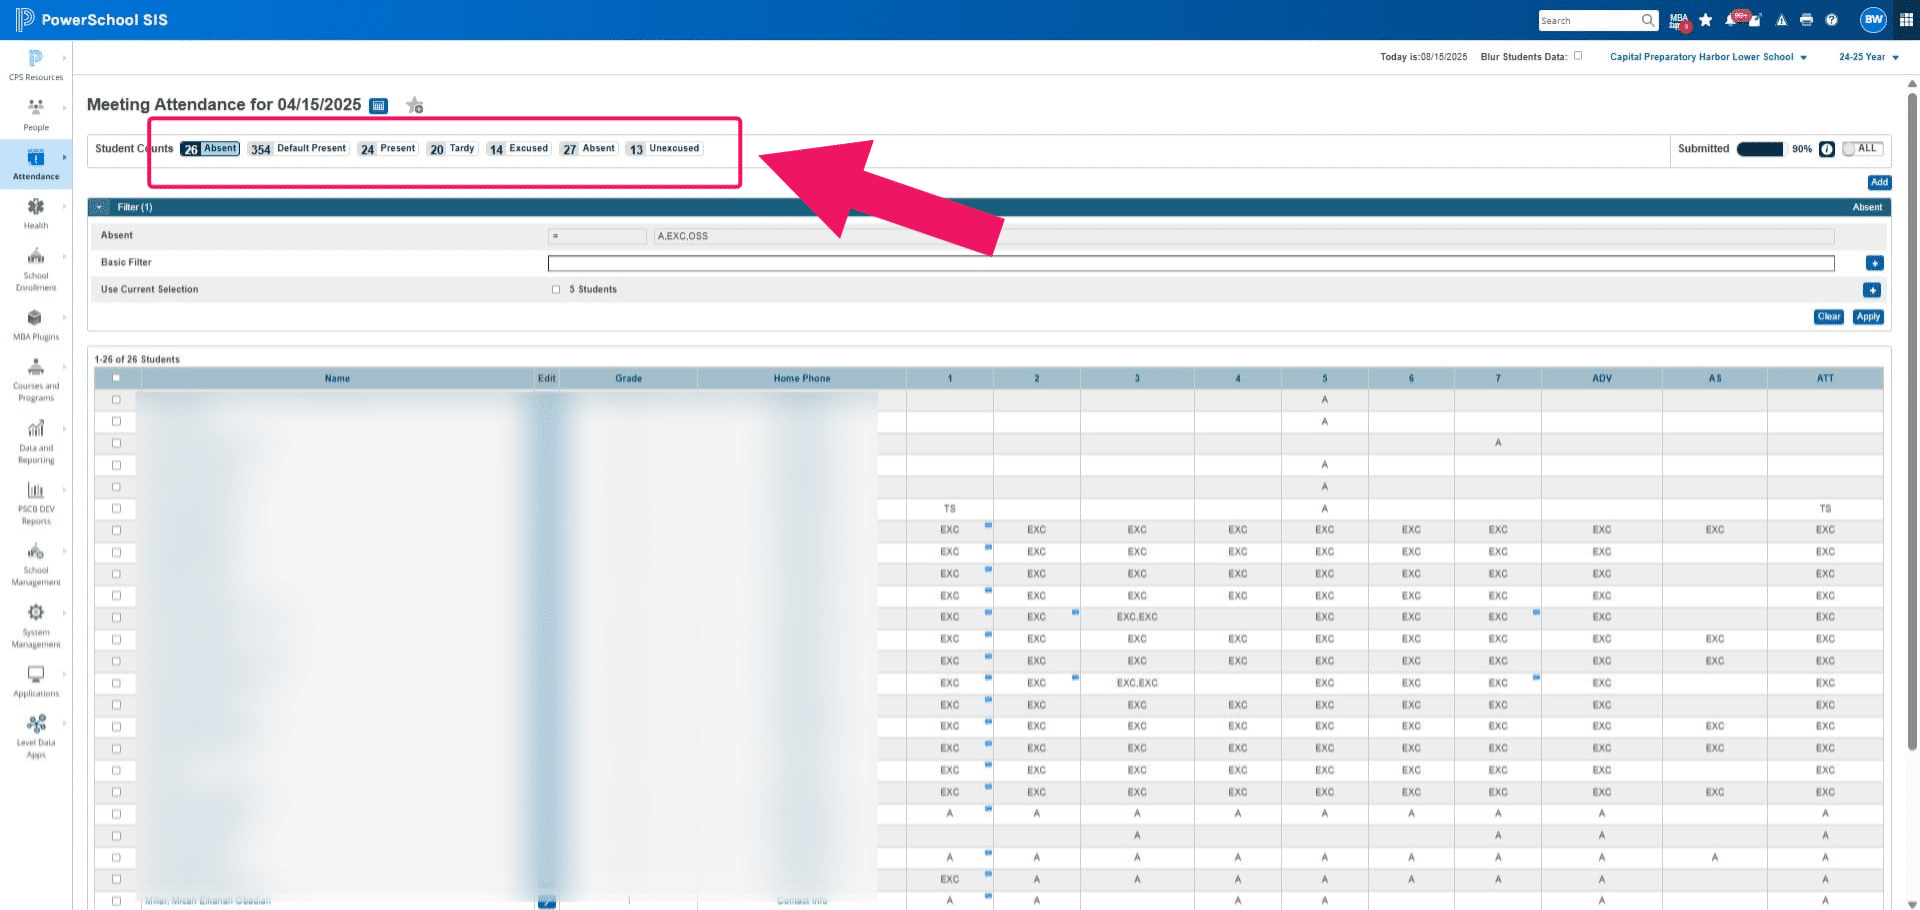Toggle the select-all checkbox in the table header
This screenshot has height=910, width=1920.
116,378
